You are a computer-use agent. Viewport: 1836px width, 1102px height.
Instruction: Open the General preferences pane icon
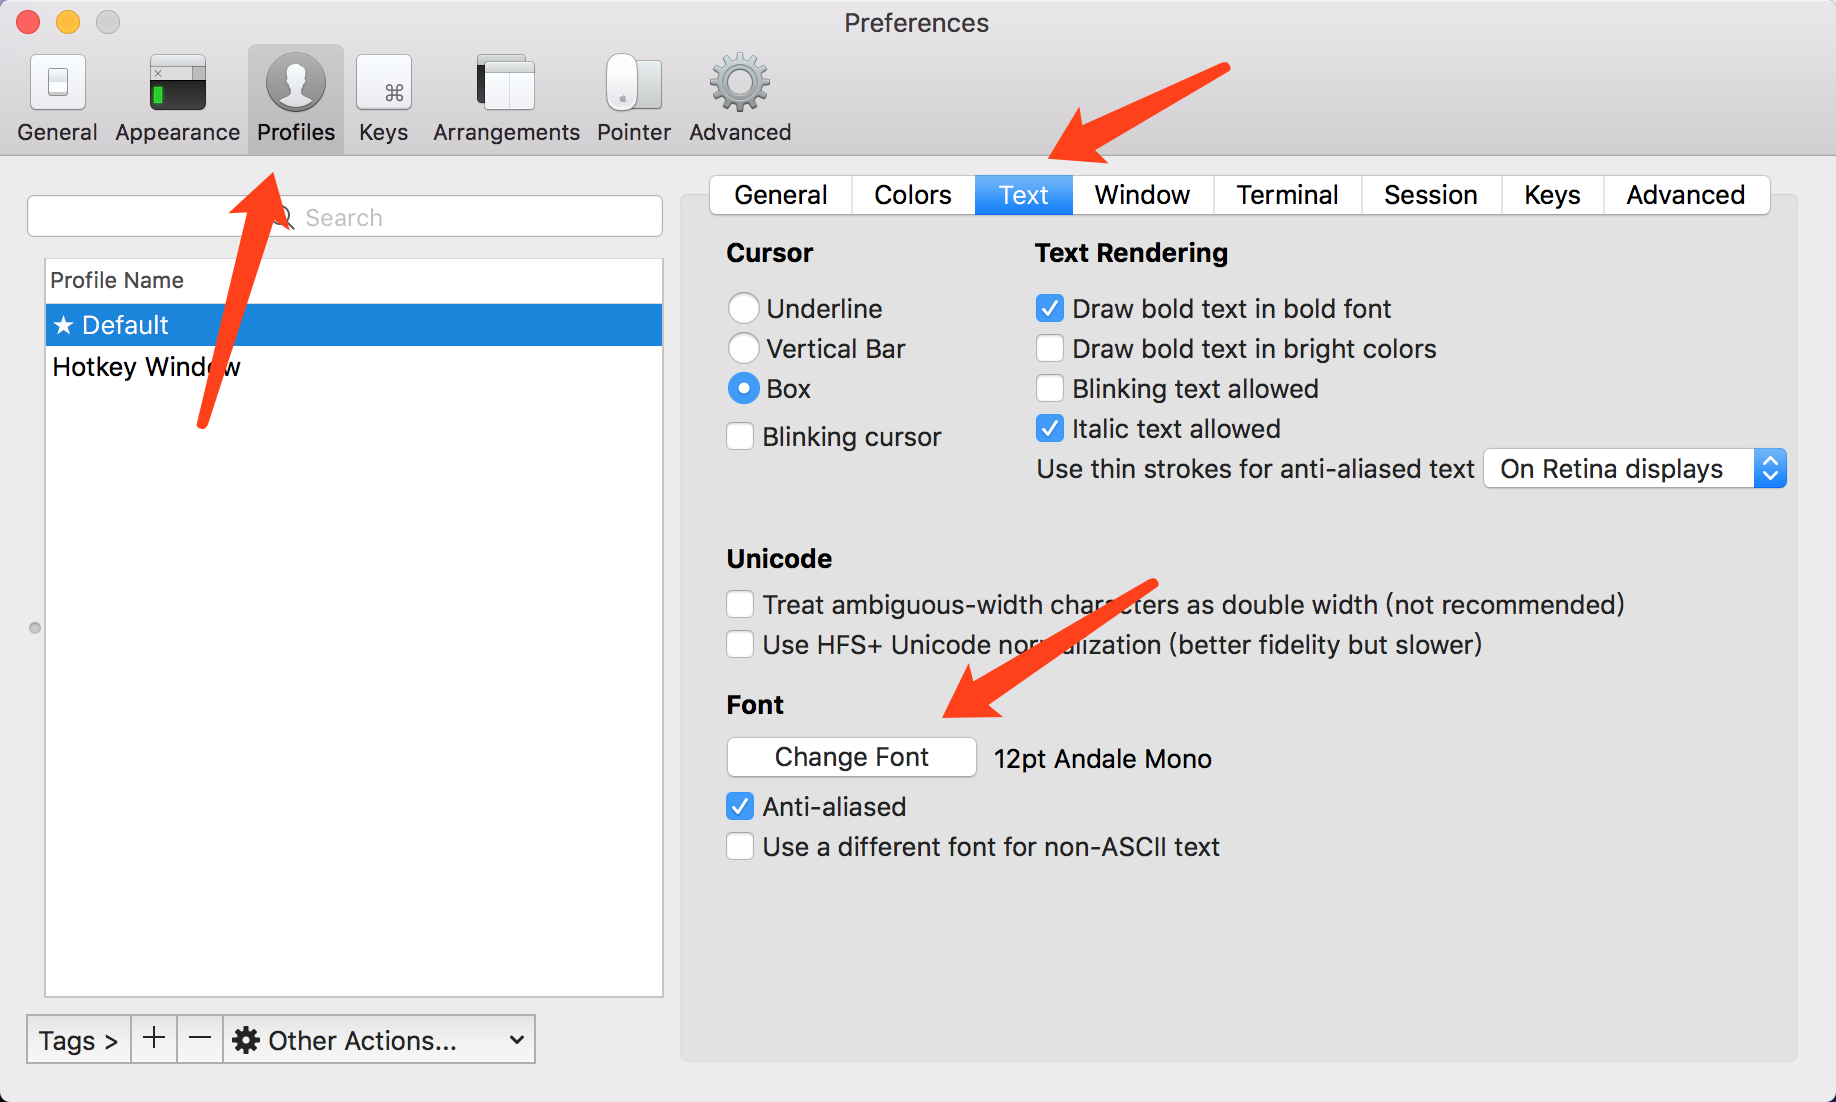[57, 84]
